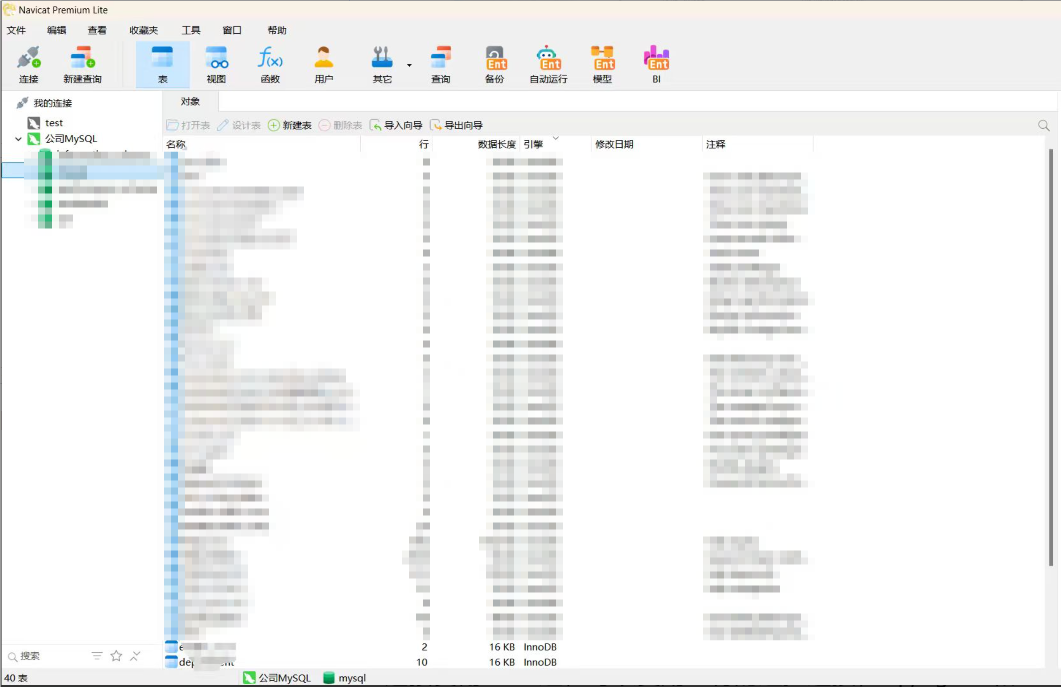Click the 用户 users icon
1061x687 pixels.
click(323, 64)
